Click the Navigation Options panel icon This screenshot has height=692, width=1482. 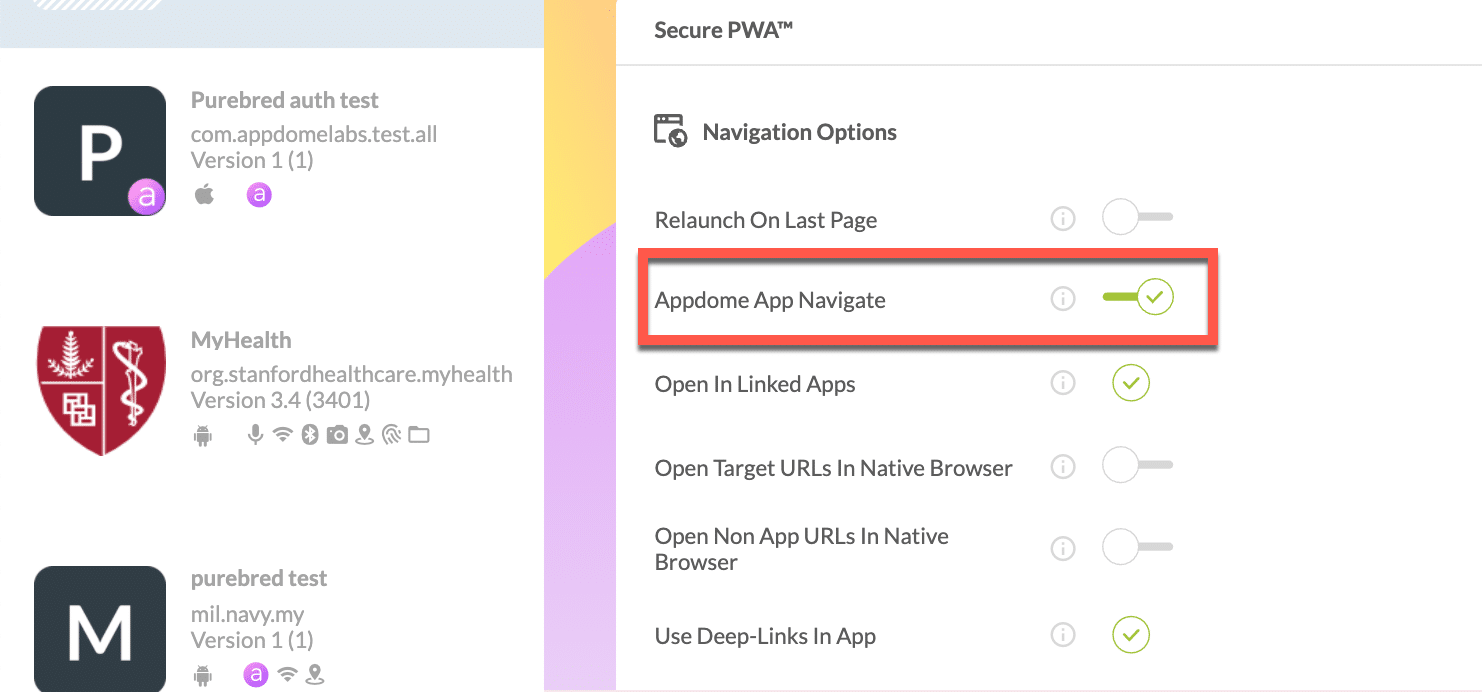670,131
